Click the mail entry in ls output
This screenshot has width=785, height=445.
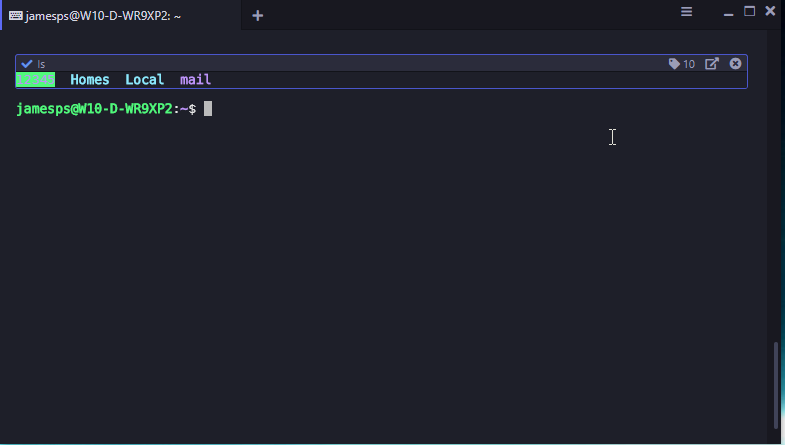[195, 80]
